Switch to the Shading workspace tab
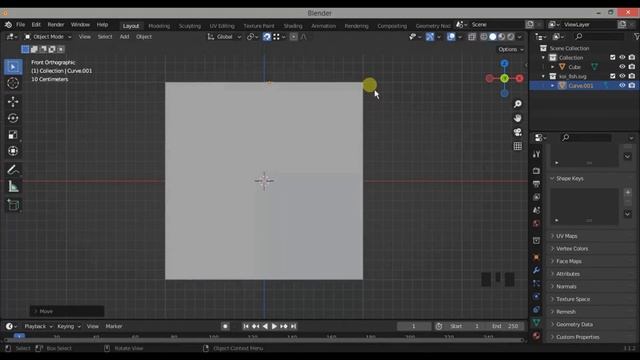This screenshot has height=360, width=640. (293, 26)
